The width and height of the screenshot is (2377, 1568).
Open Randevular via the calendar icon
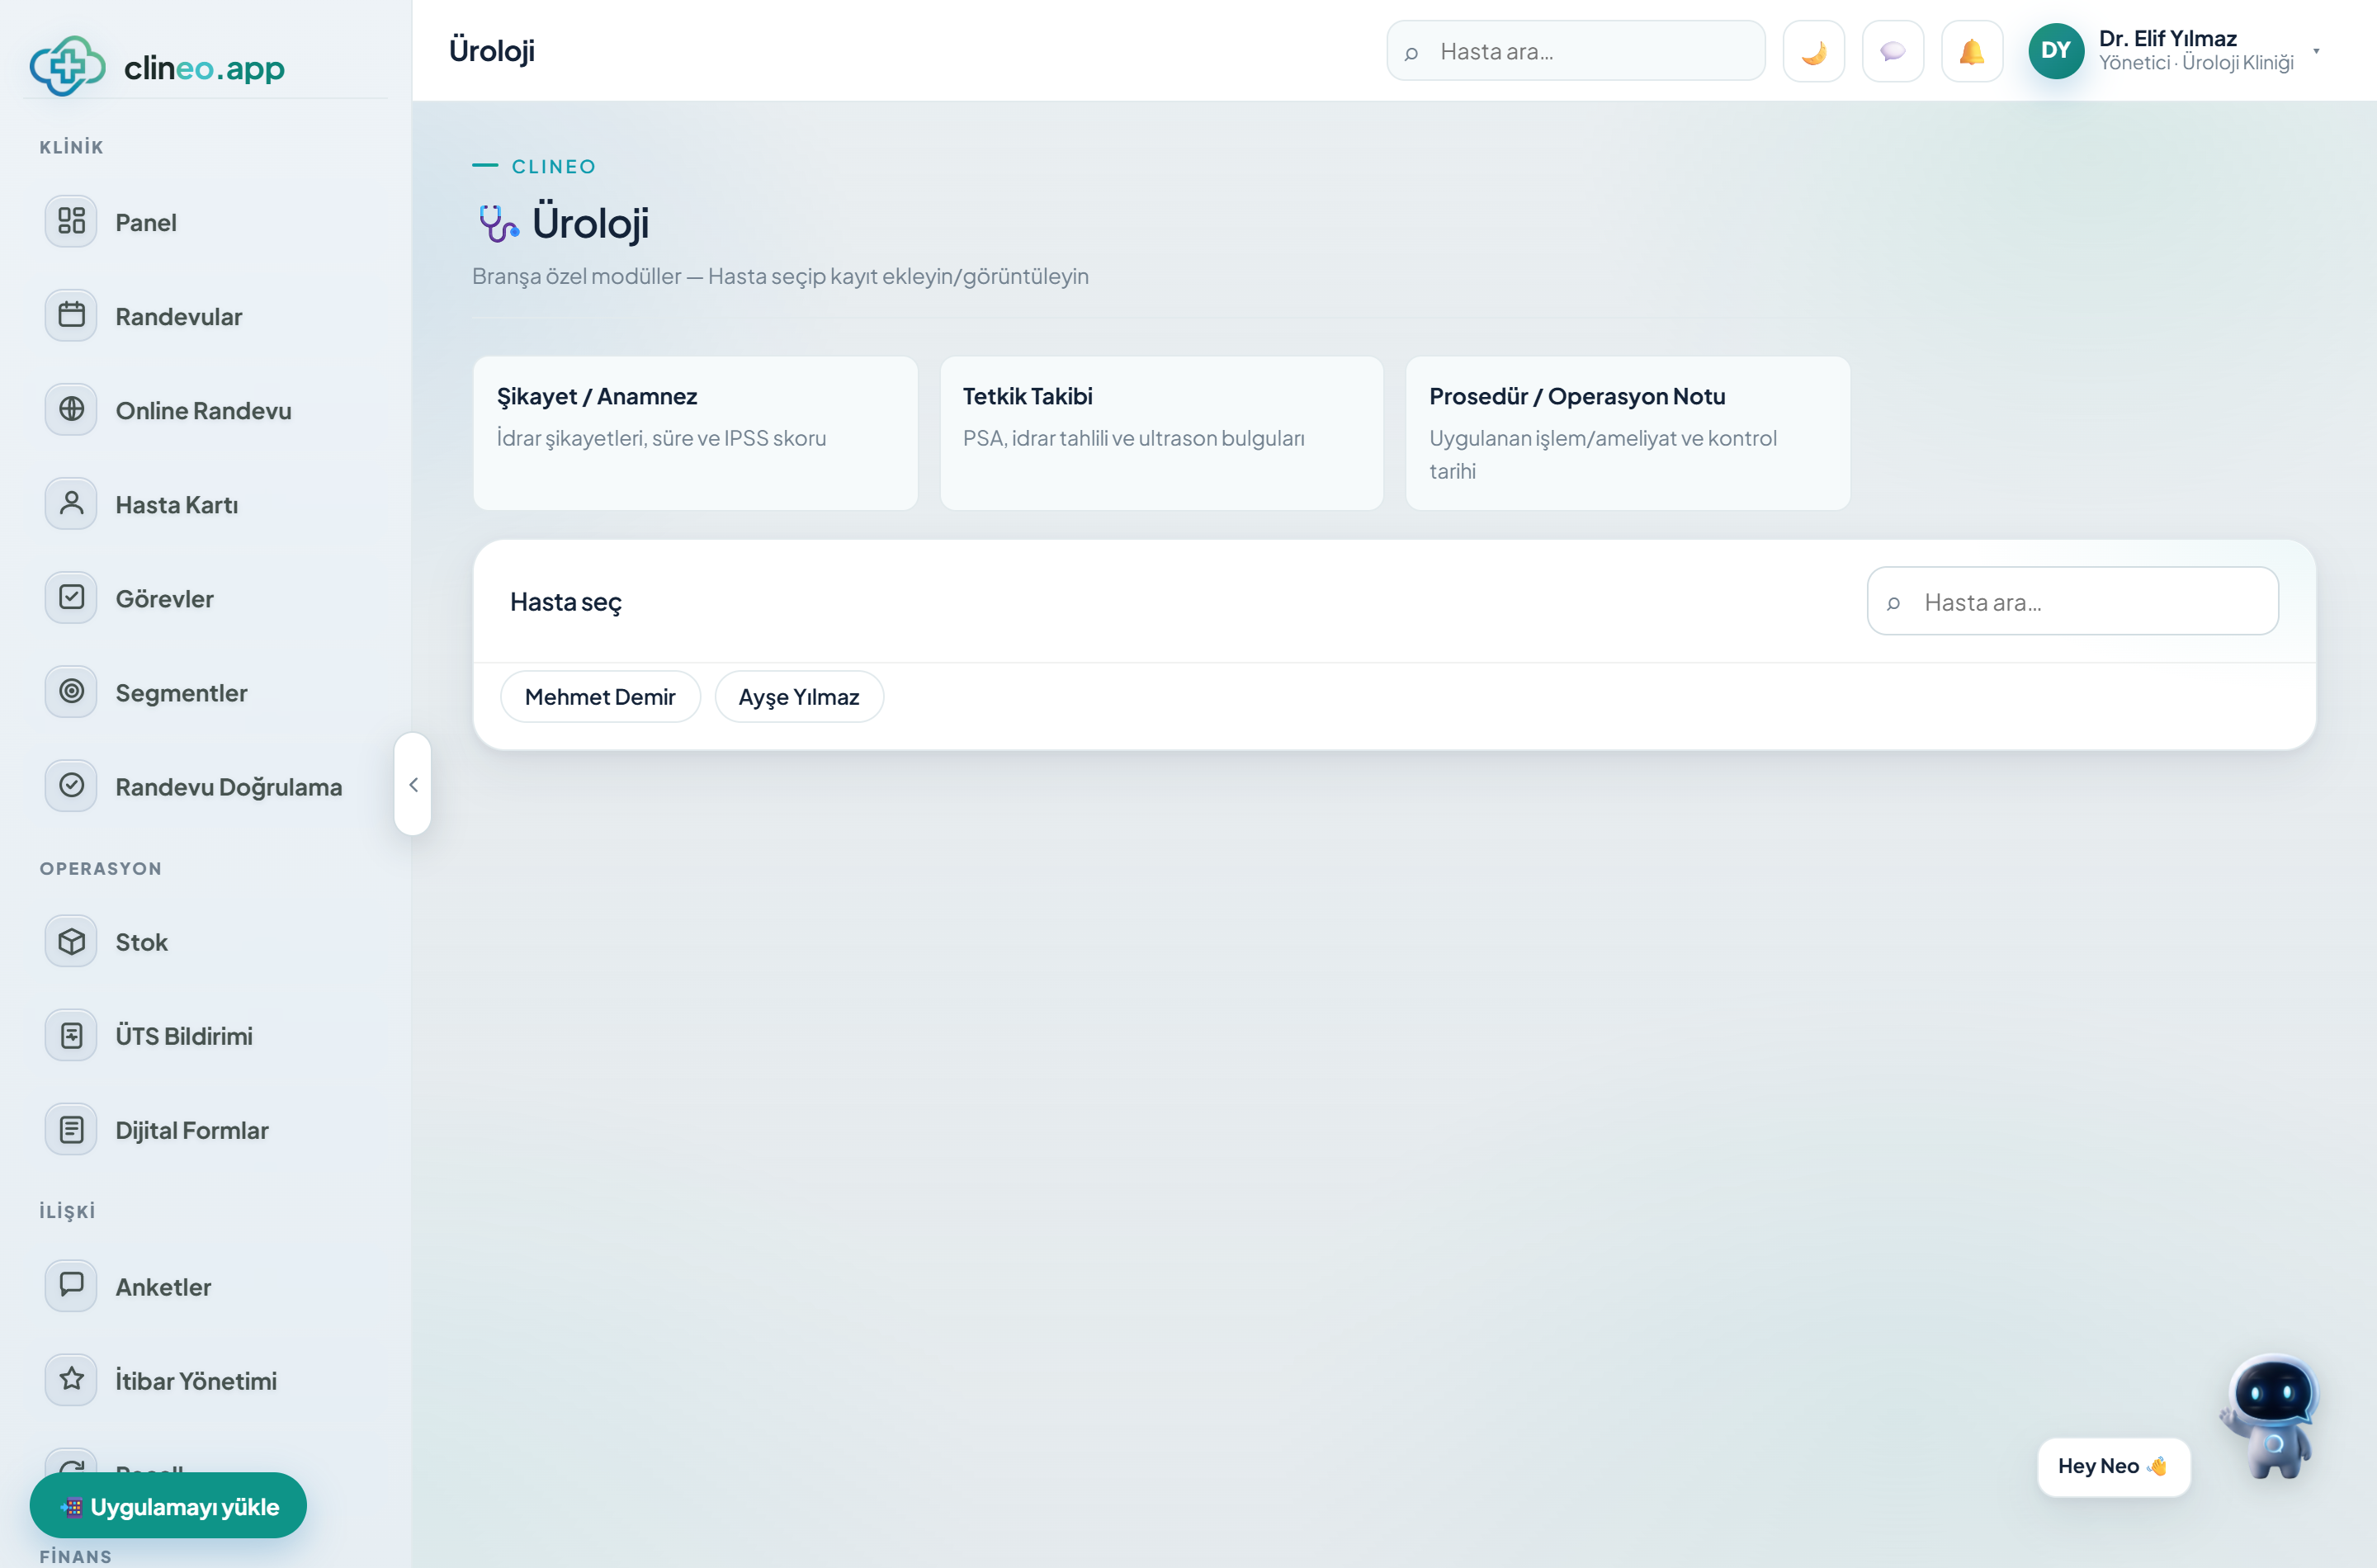71,315
